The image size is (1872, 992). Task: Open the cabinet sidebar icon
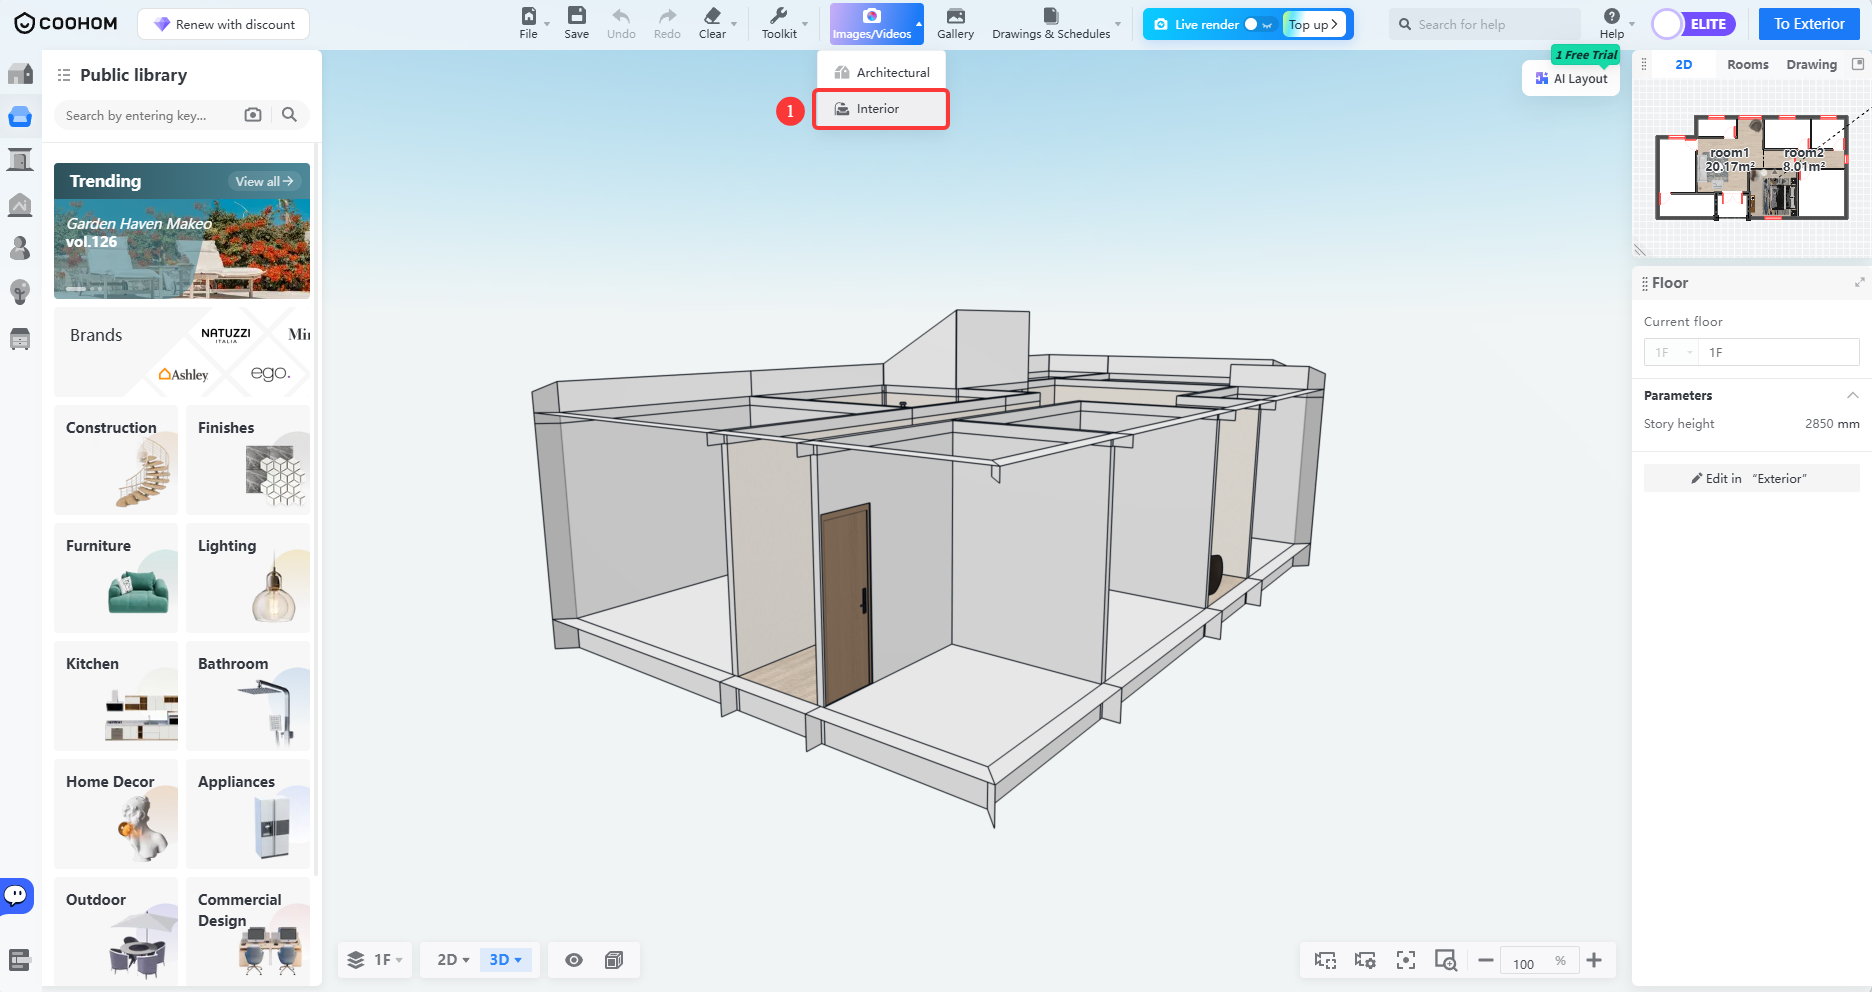pyautogui.click(x=20, y=339)
